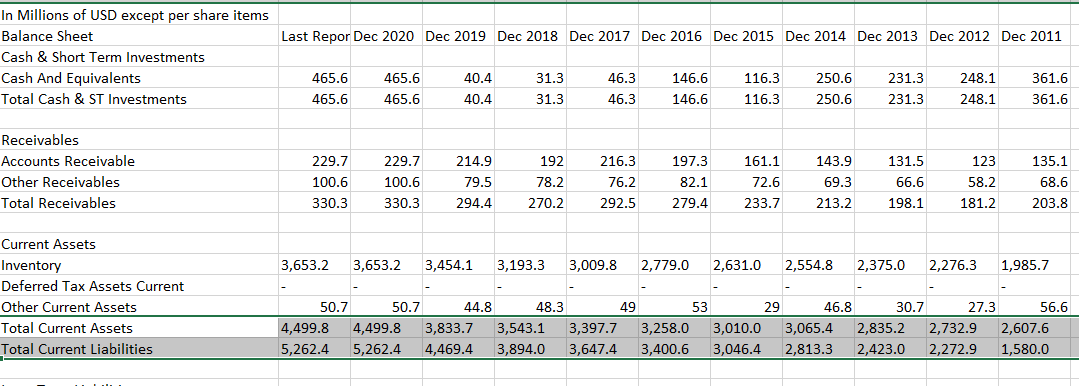Select Accounts Receivable Dec 2012 value 123
This screenshot has height=386, width=1079.
click(961, 162)
